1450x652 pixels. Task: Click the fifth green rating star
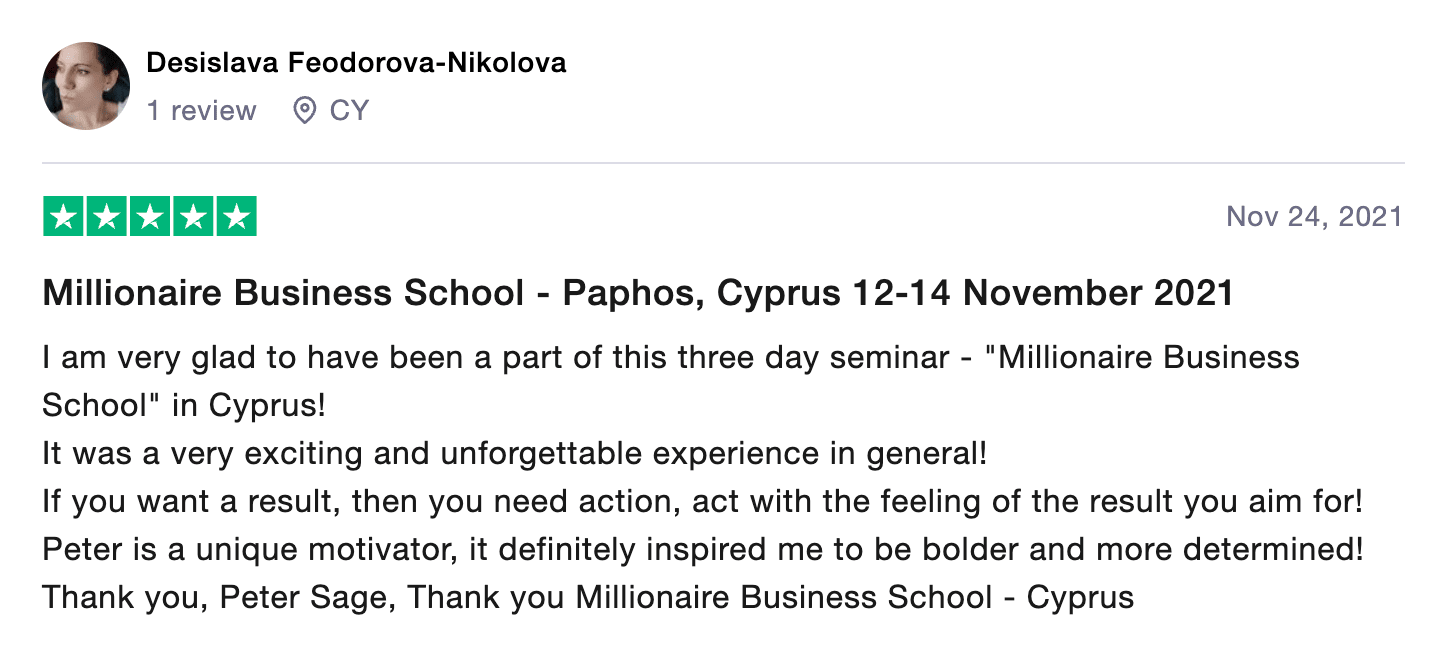(x=236, y=217)
